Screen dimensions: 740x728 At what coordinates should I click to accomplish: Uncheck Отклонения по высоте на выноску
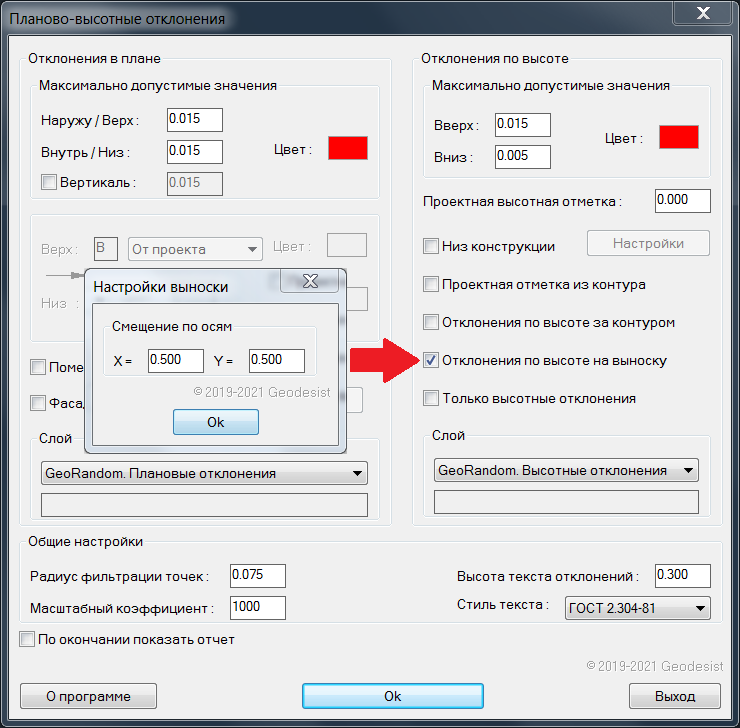[431, 360]
